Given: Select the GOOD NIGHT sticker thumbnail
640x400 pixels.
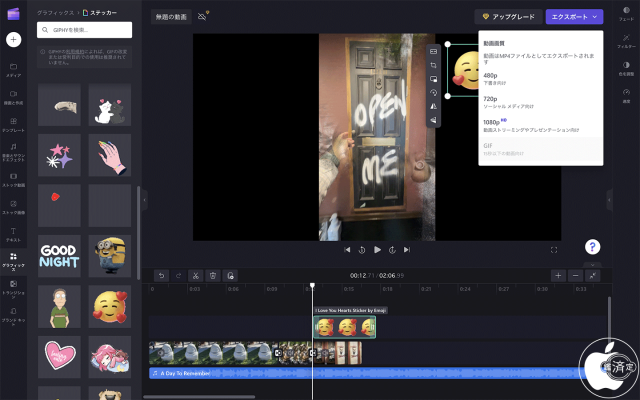Looking at the screenshot, I should [59, 254].
